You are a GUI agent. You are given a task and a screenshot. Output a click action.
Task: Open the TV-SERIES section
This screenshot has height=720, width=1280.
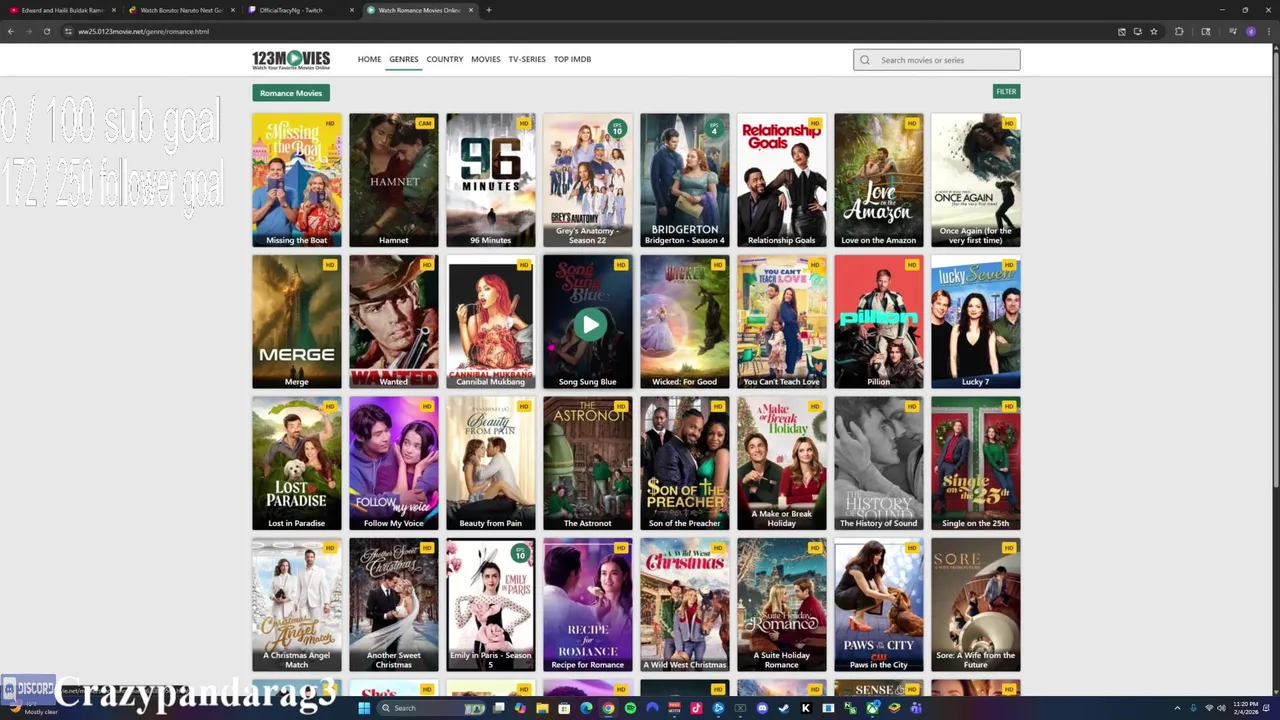527,59
